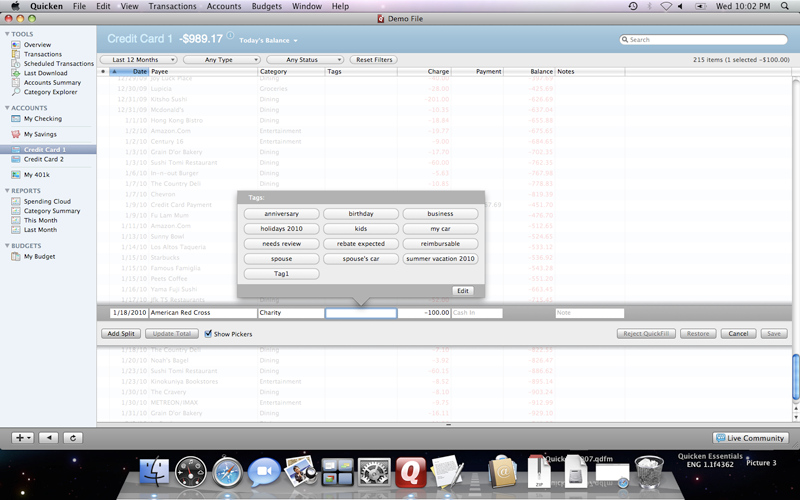This screenshot has height=500, width=800.
Task: Open the Window menu
Action: pos(307,6)
